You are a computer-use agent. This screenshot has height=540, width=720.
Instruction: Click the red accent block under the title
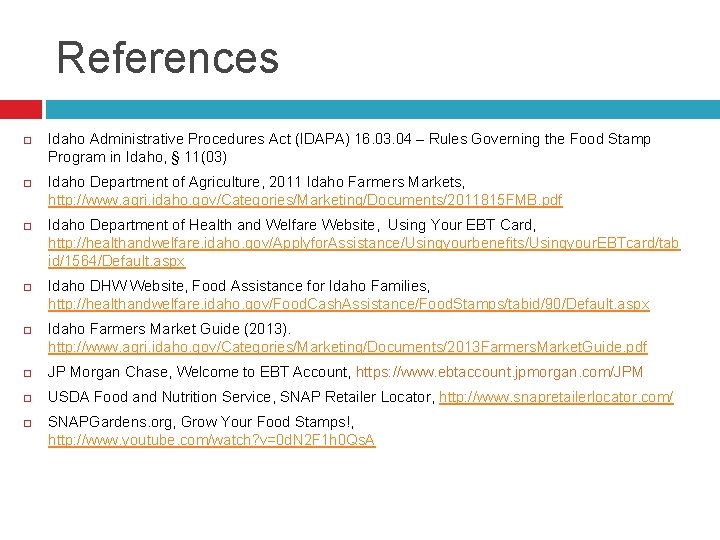[21, 109]
